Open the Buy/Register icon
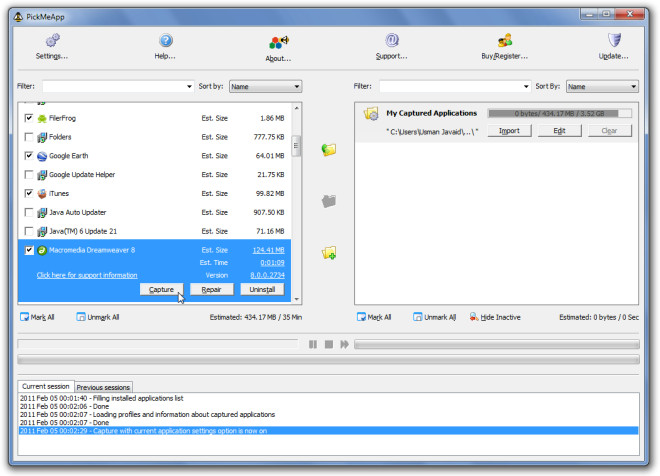This screenshot has width=660, height=476. (505, 40)
